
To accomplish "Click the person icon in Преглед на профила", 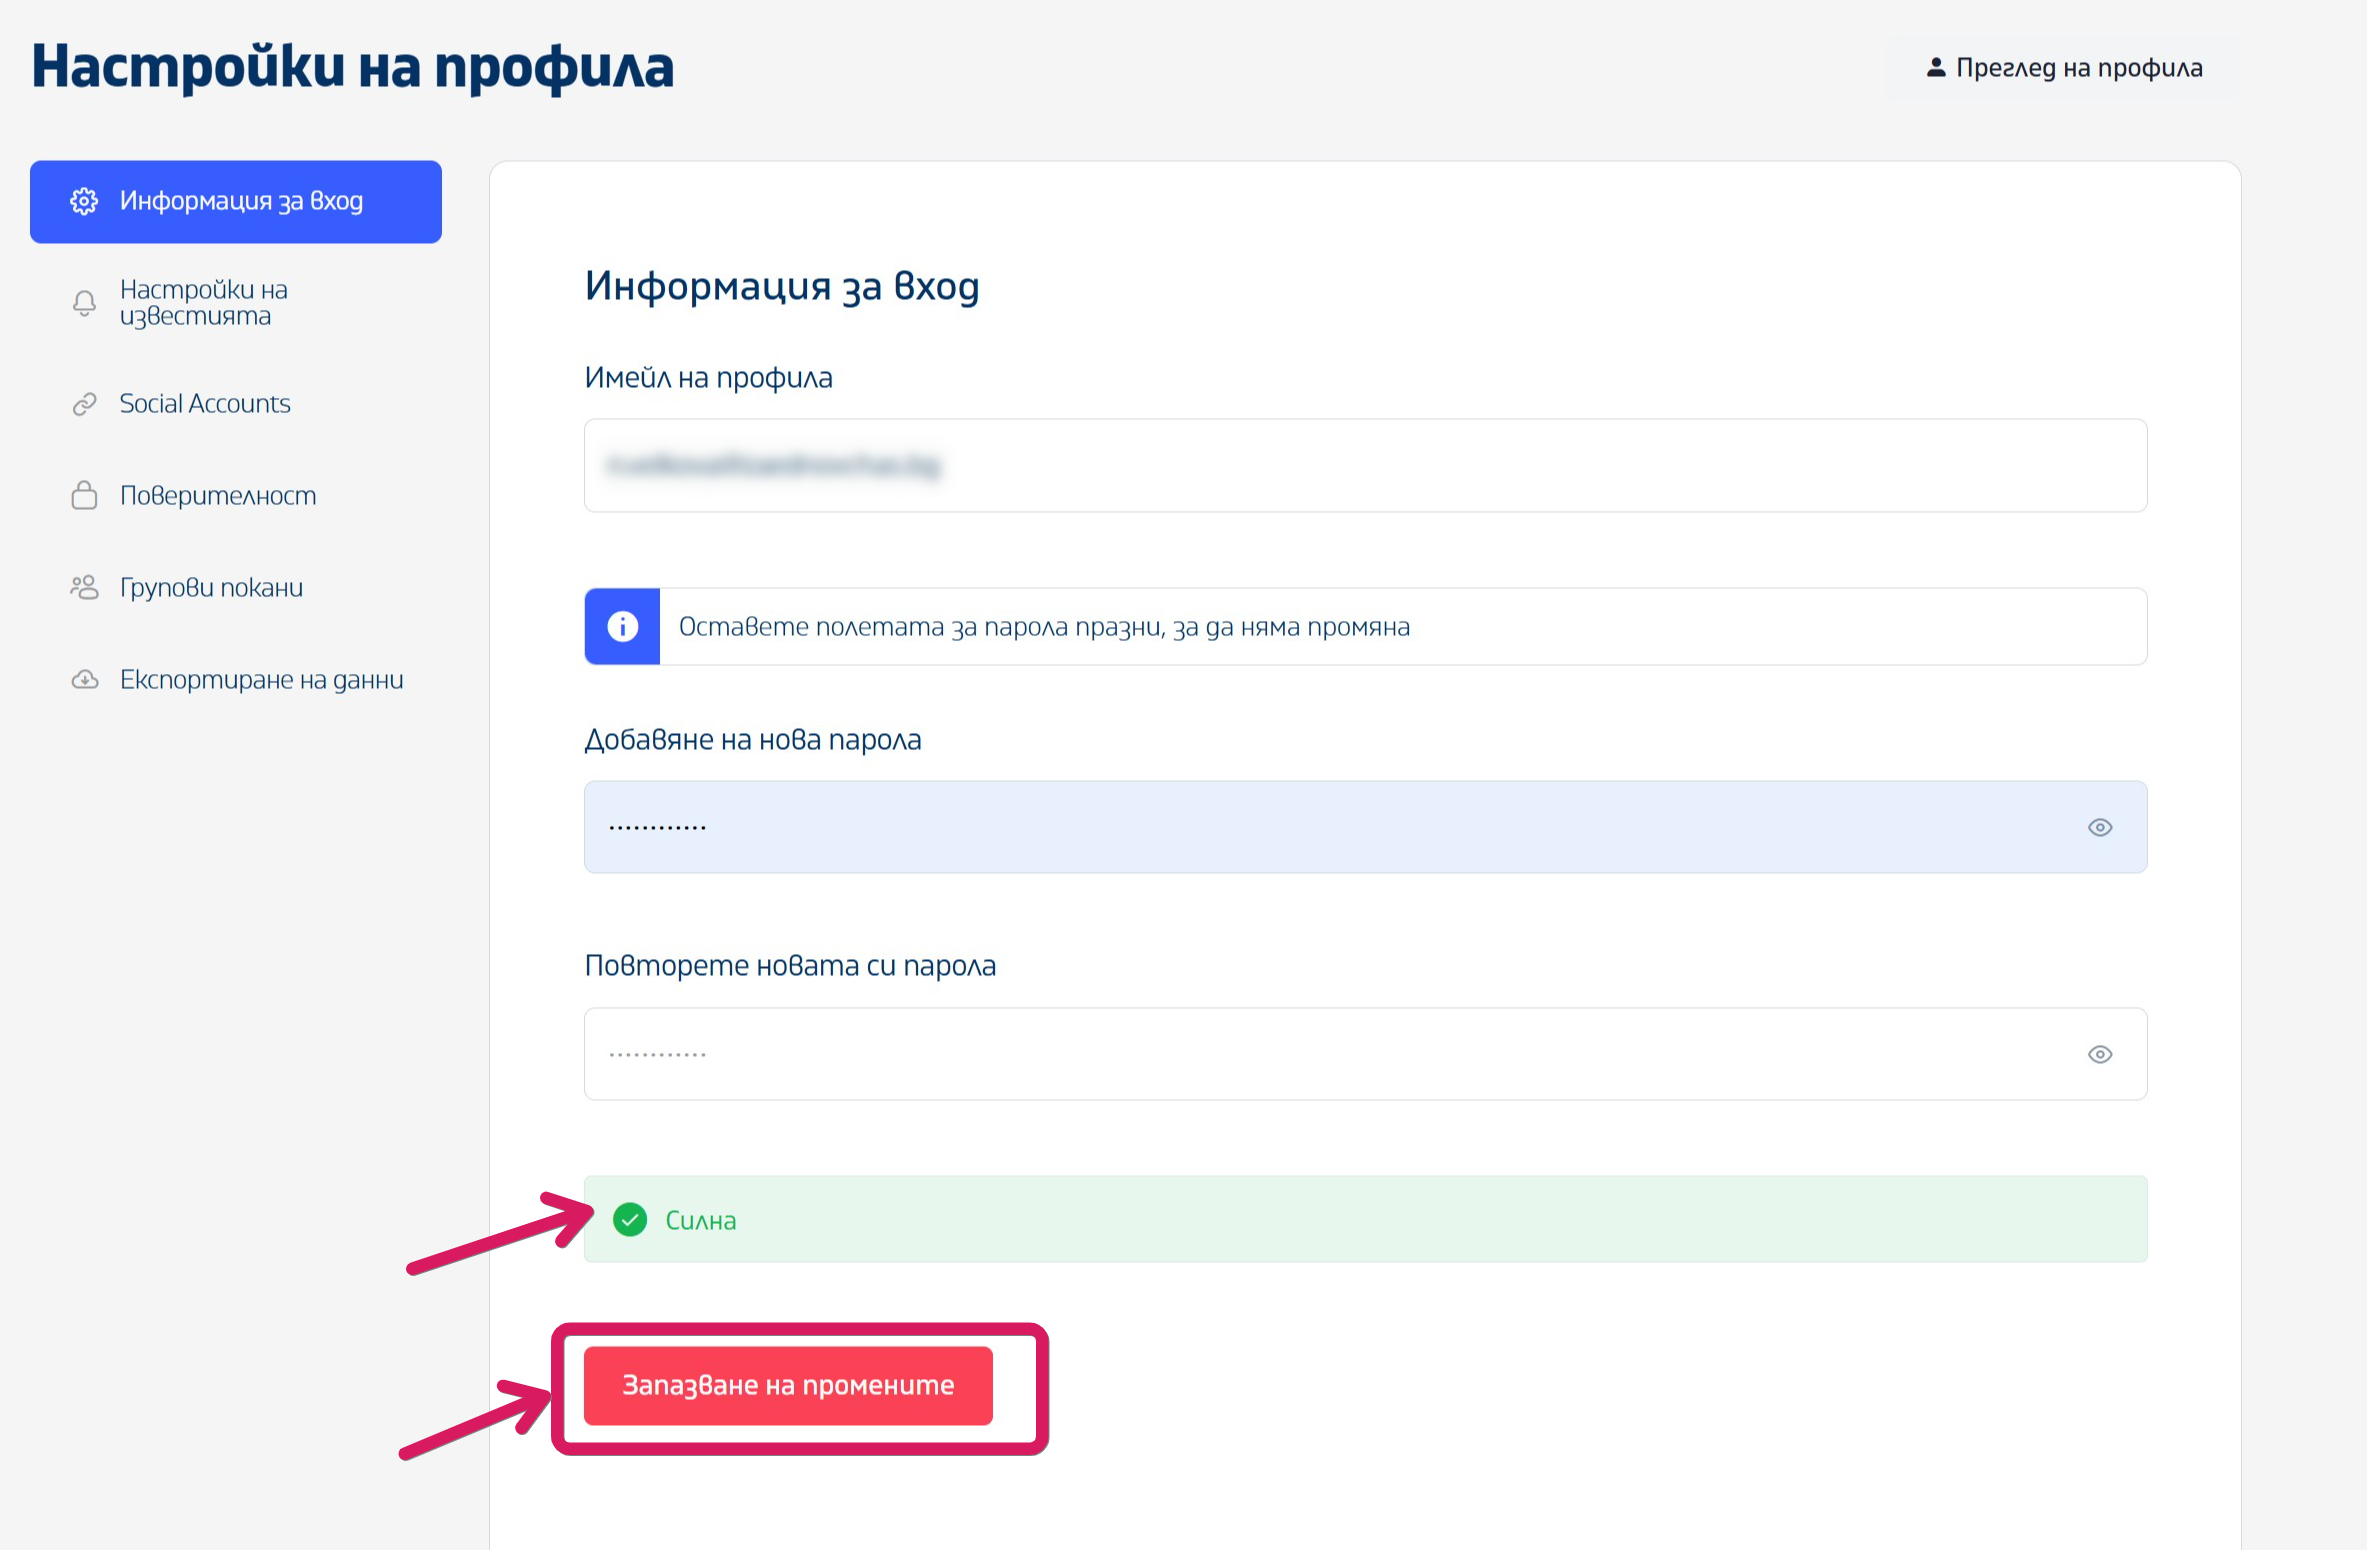I will click(x=1936, y=67).
